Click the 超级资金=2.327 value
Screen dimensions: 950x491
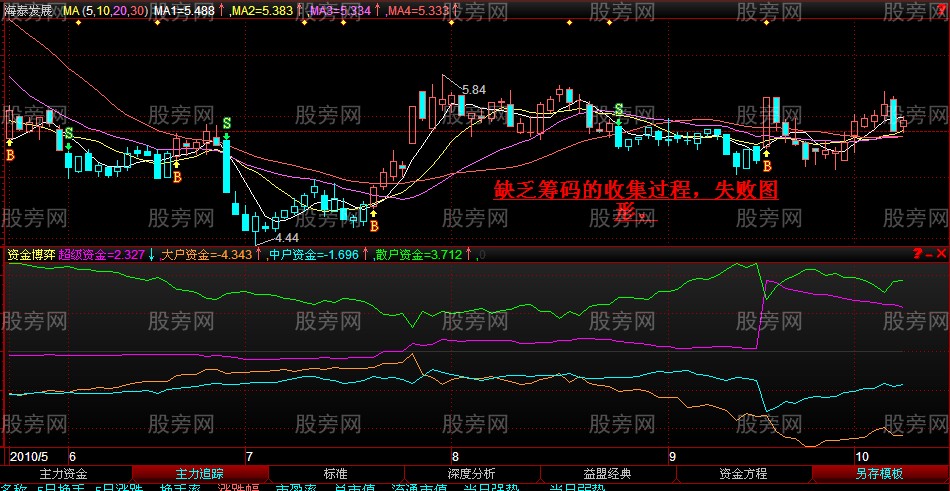coord(101,255)
